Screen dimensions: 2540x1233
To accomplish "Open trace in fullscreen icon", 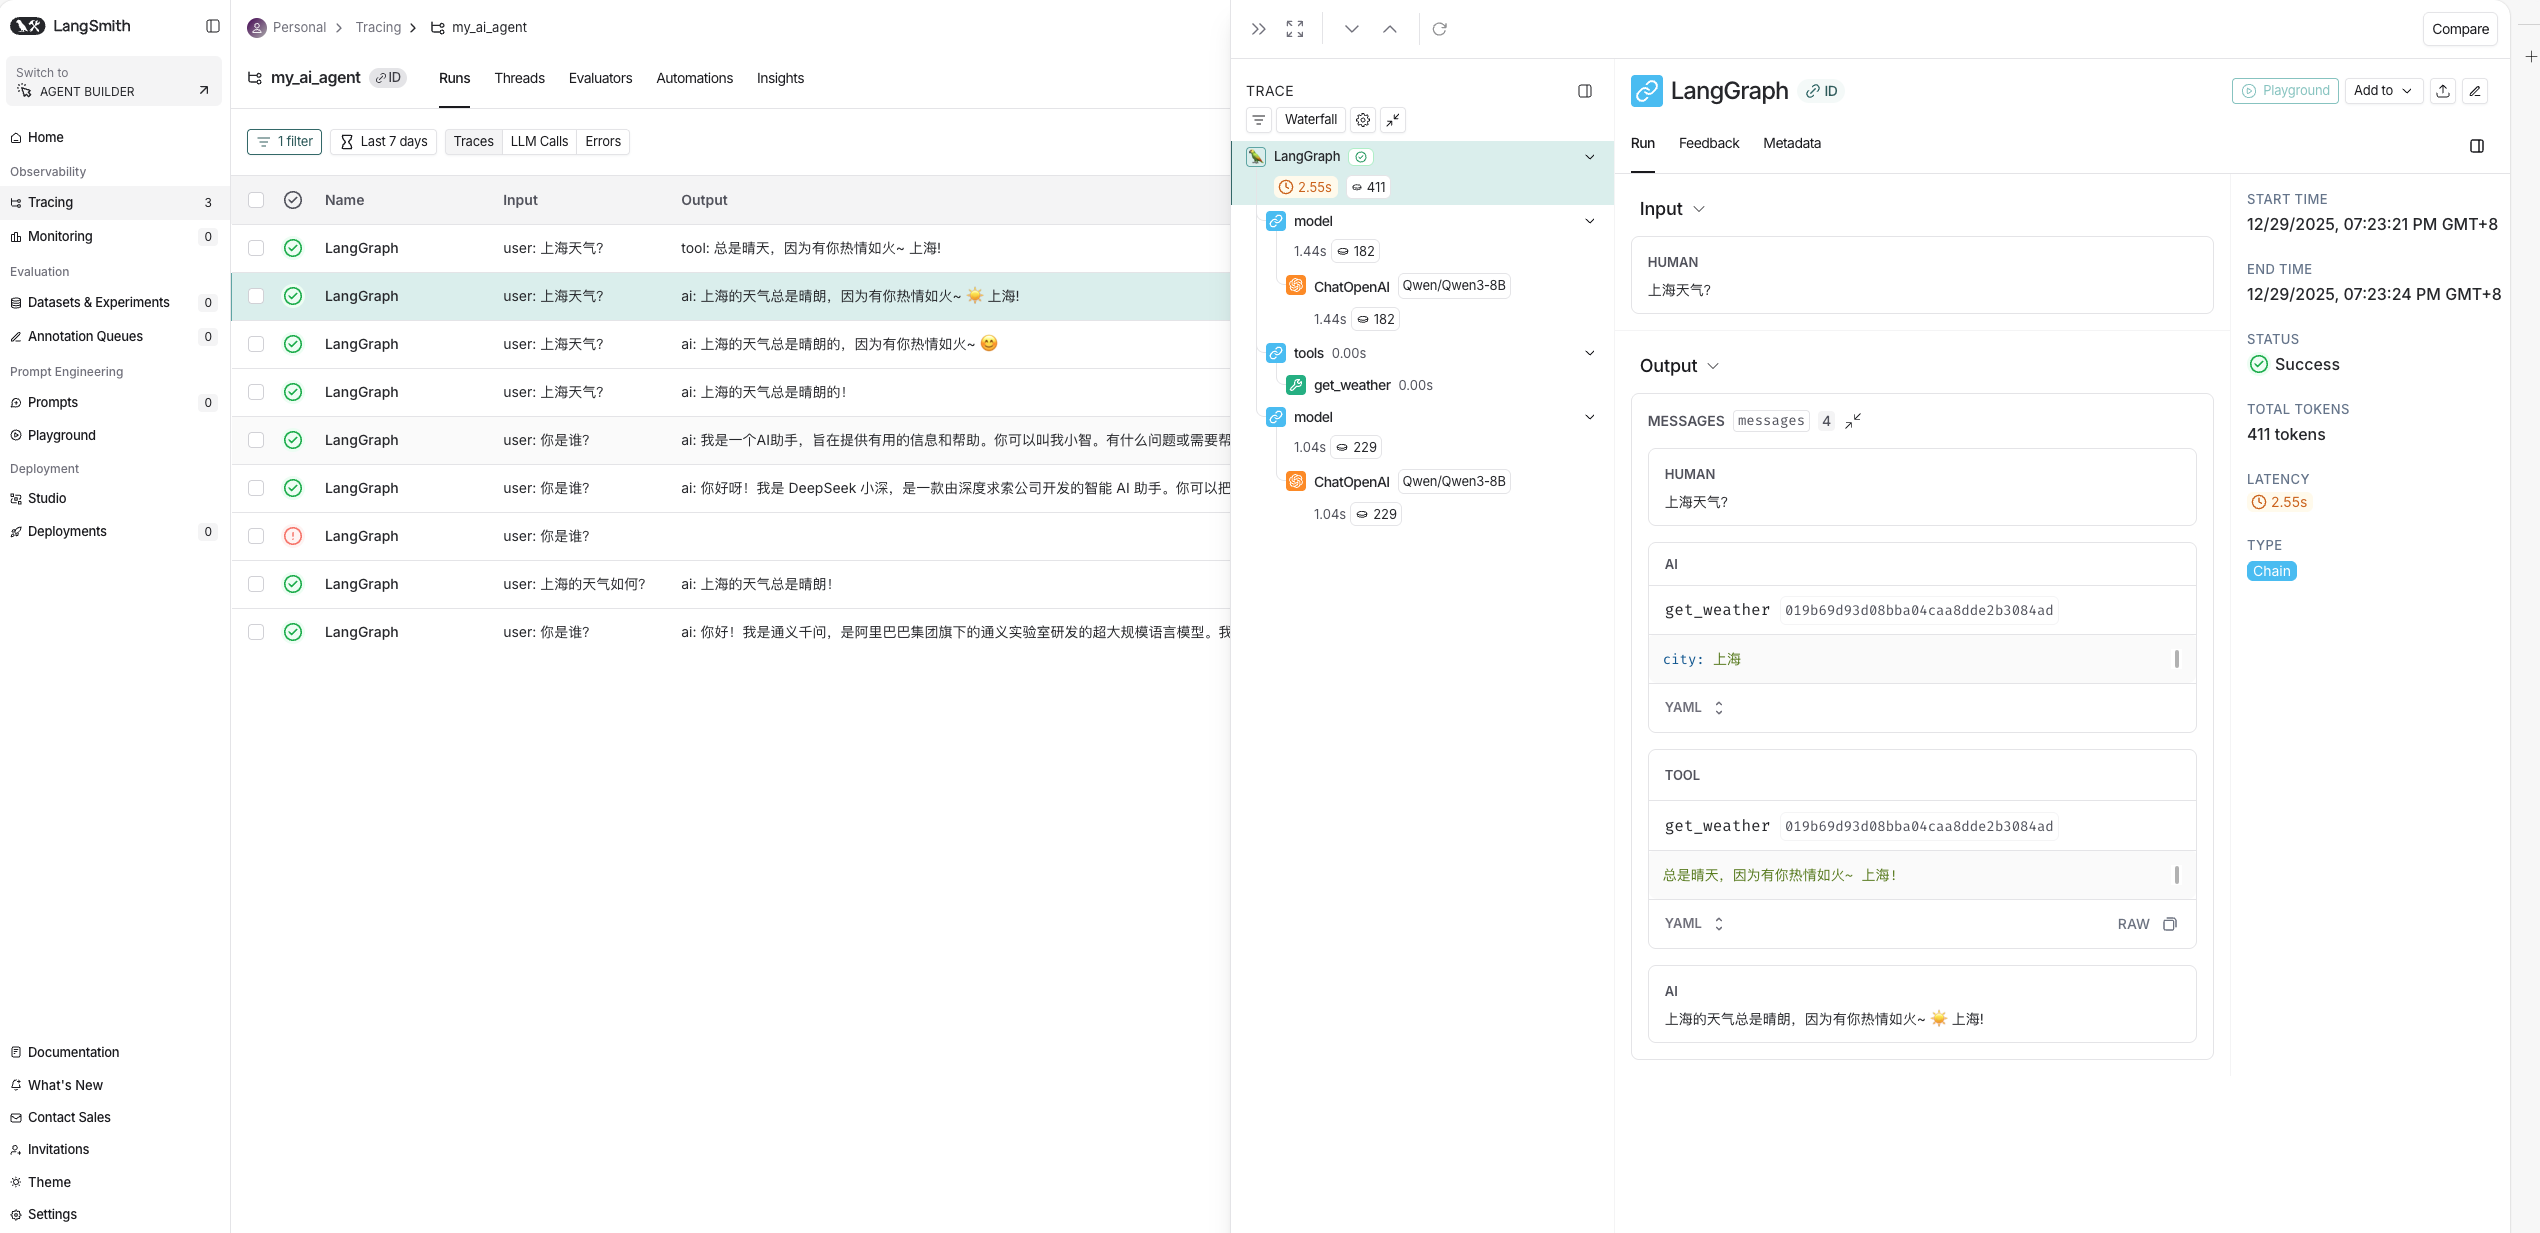I will click(1295, 29).
